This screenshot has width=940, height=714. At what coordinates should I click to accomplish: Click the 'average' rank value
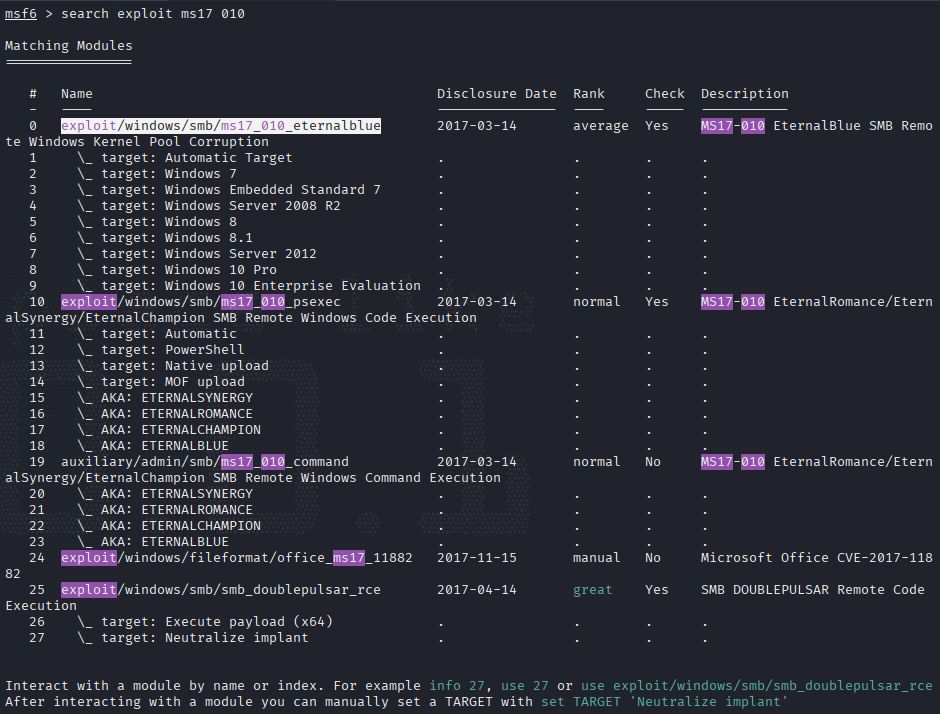click(x=601, y=125)
